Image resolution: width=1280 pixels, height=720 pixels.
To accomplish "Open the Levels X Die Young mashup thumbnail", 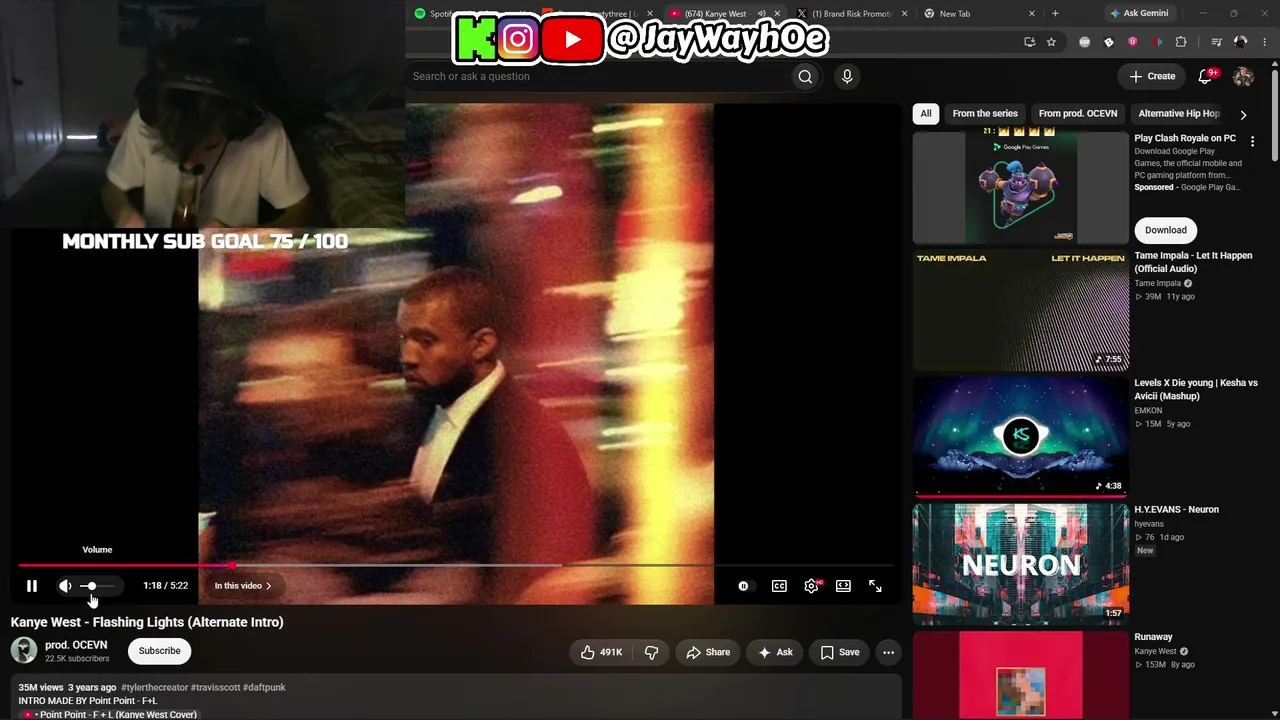I will point(1021,437).
